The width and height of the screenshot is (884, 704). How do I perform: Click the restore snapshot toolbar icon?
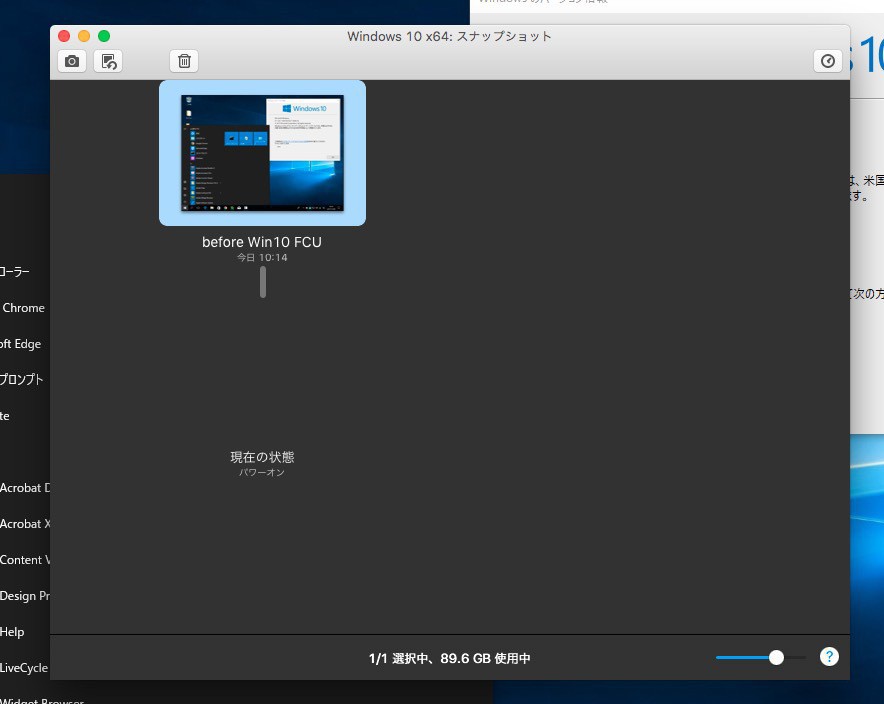pos(108,61)
